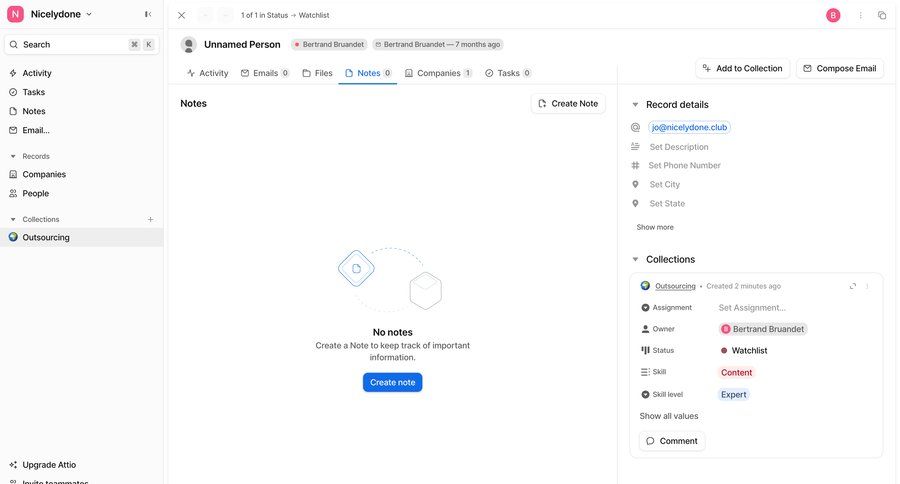Click the Search field in sidebar
The height and width of the screenshot is (484, 900).
click(x=82, y=44)
